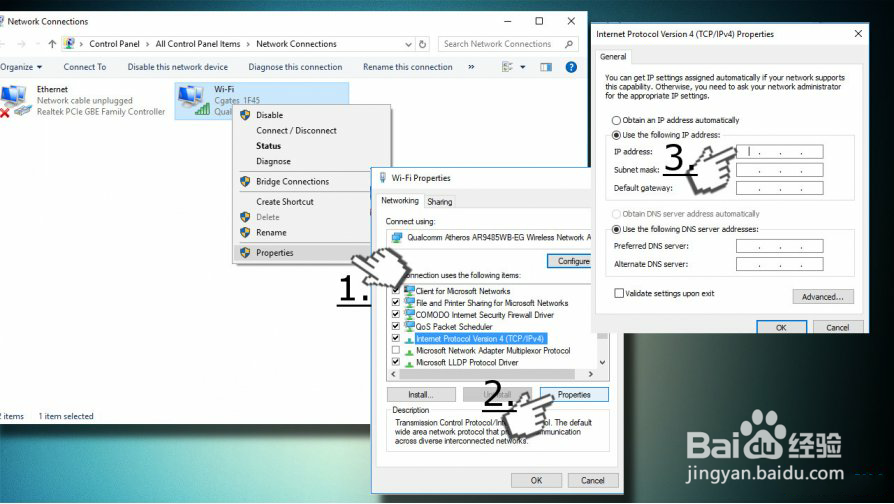Expand chevron after Control Panel breadcrumb

148,44
